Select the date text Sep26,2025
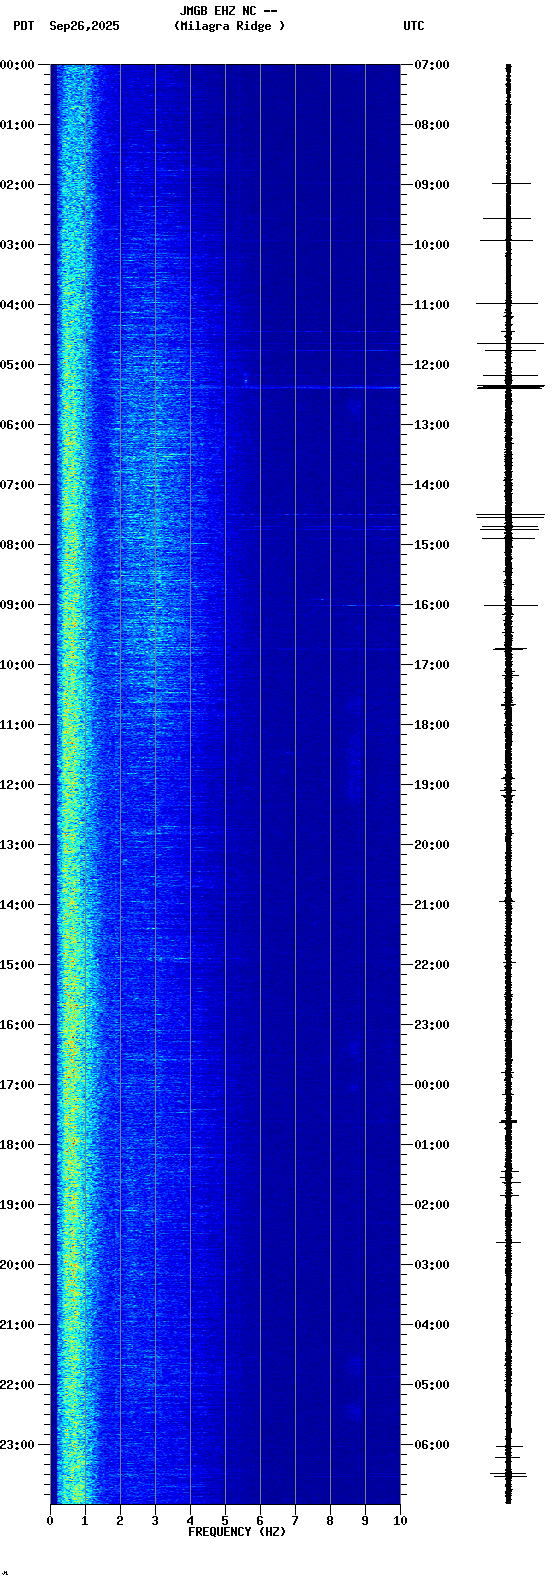The image size is (552, 1584). [x=84, y=26]
